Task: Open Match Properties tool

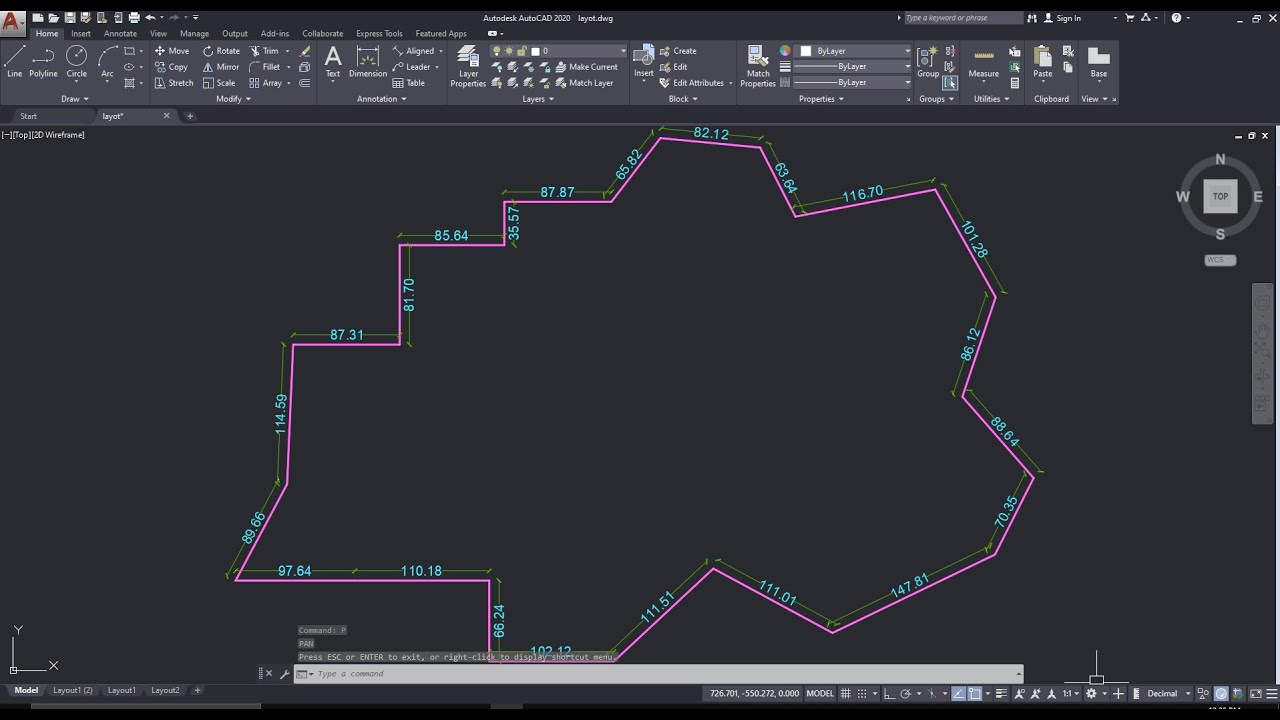Action: pyautogui.click(x=758, y=66)
